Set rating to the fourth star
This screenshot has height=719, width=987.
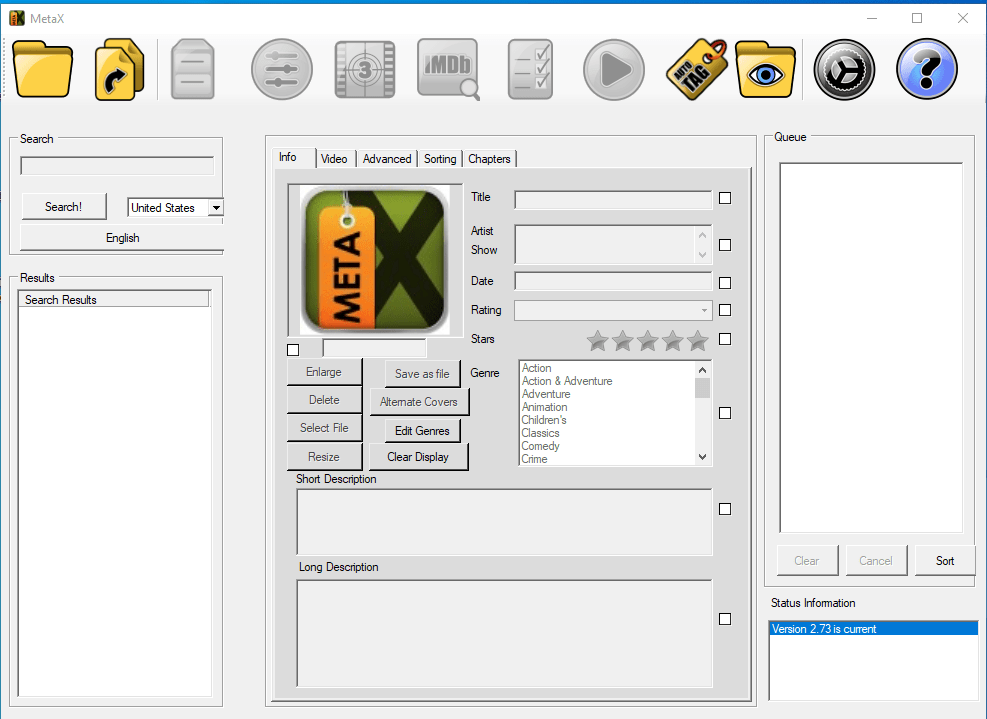[672, 341]
